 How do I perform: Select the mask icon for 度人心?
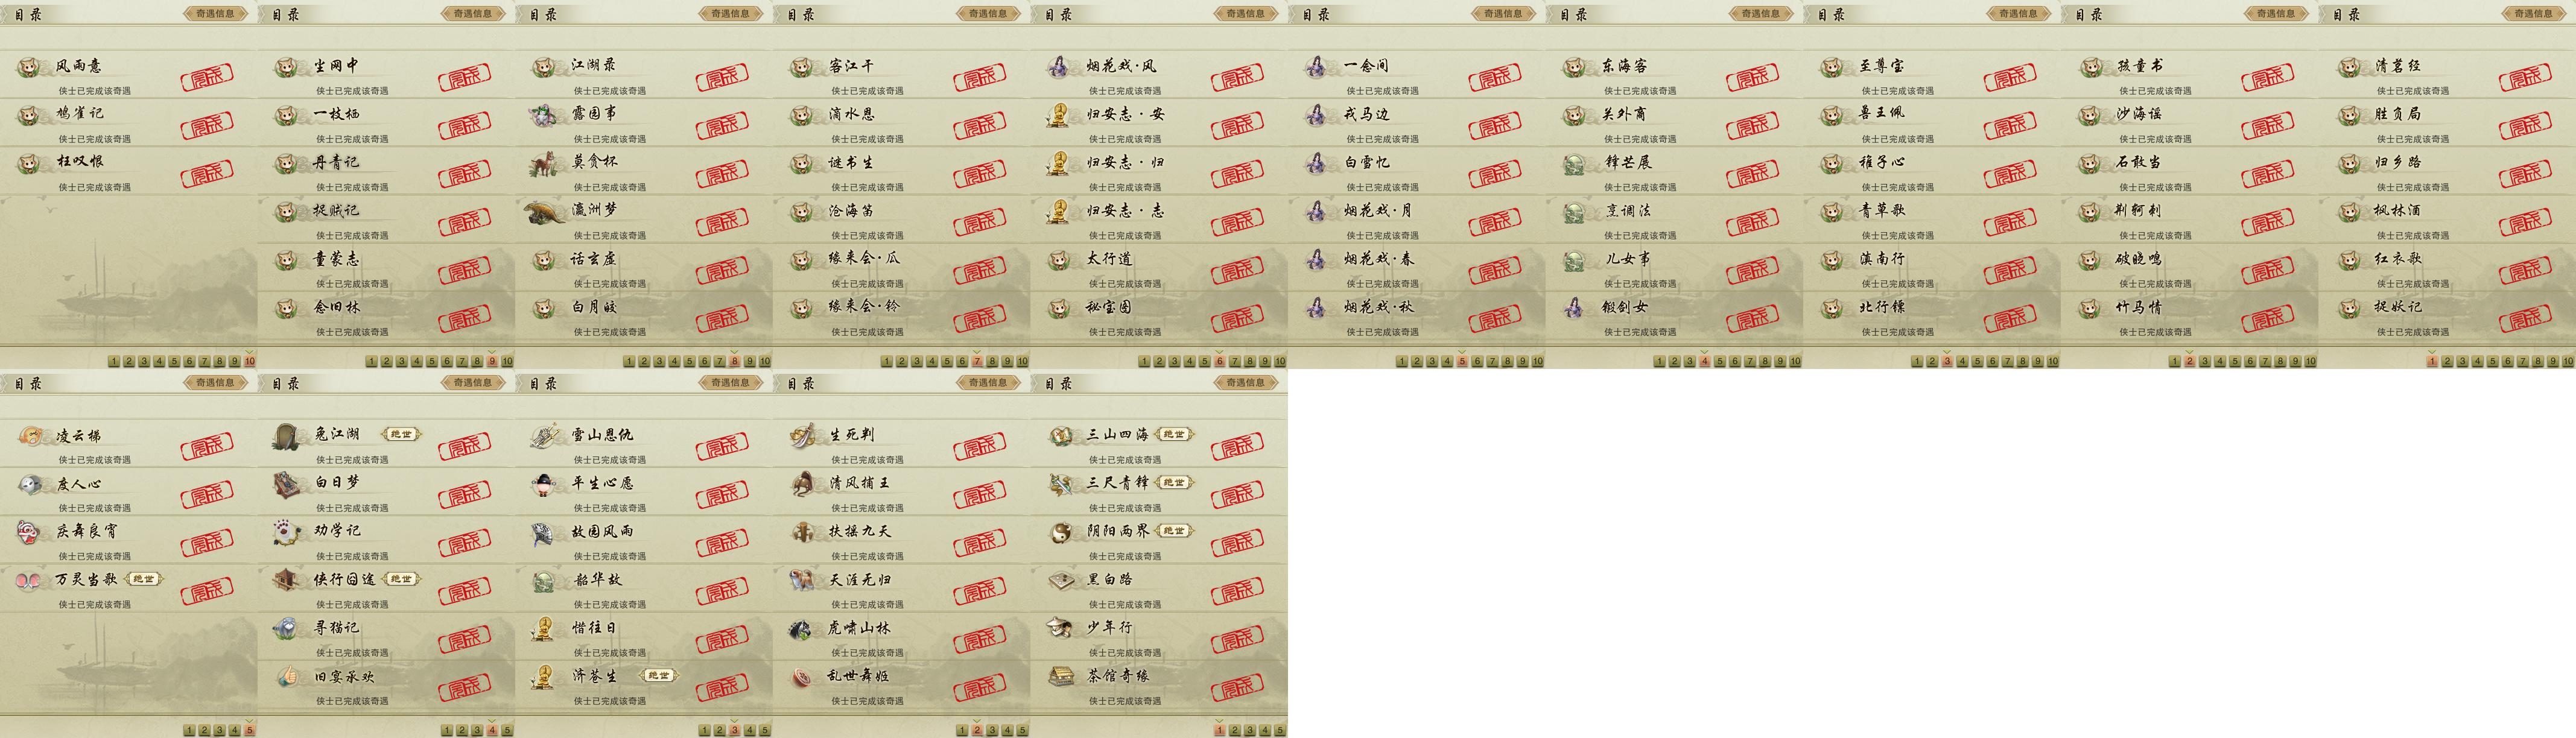(x=30, y=484)
